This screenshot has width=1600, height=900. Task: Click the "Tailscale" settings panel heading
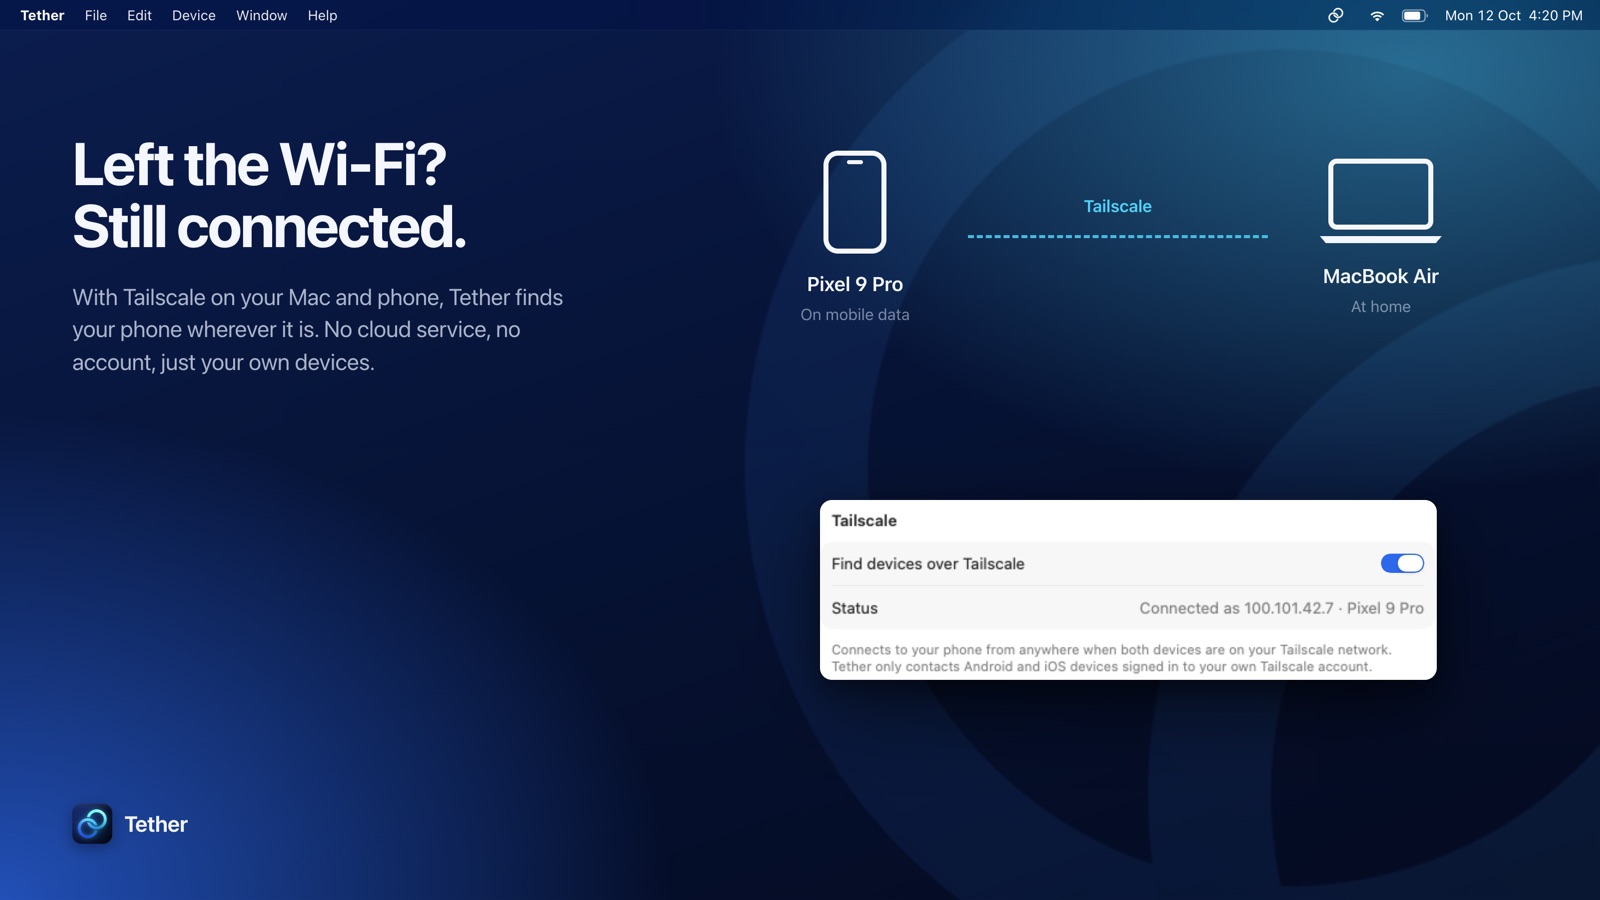click(x=864, y=521)
